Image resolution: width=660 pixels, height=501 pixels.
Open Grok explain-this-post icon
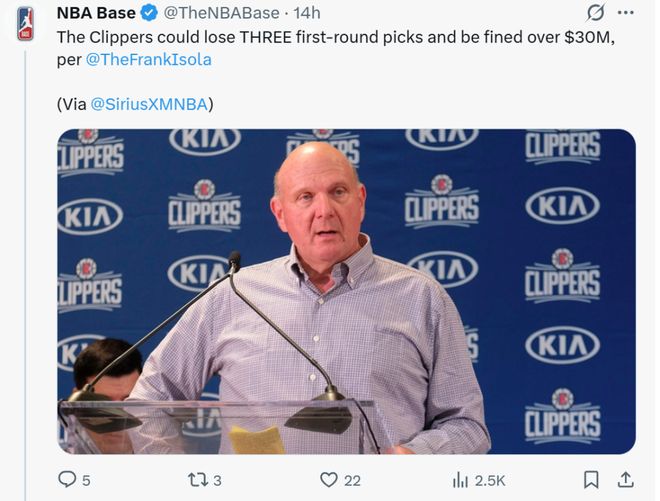pos(595,13)
